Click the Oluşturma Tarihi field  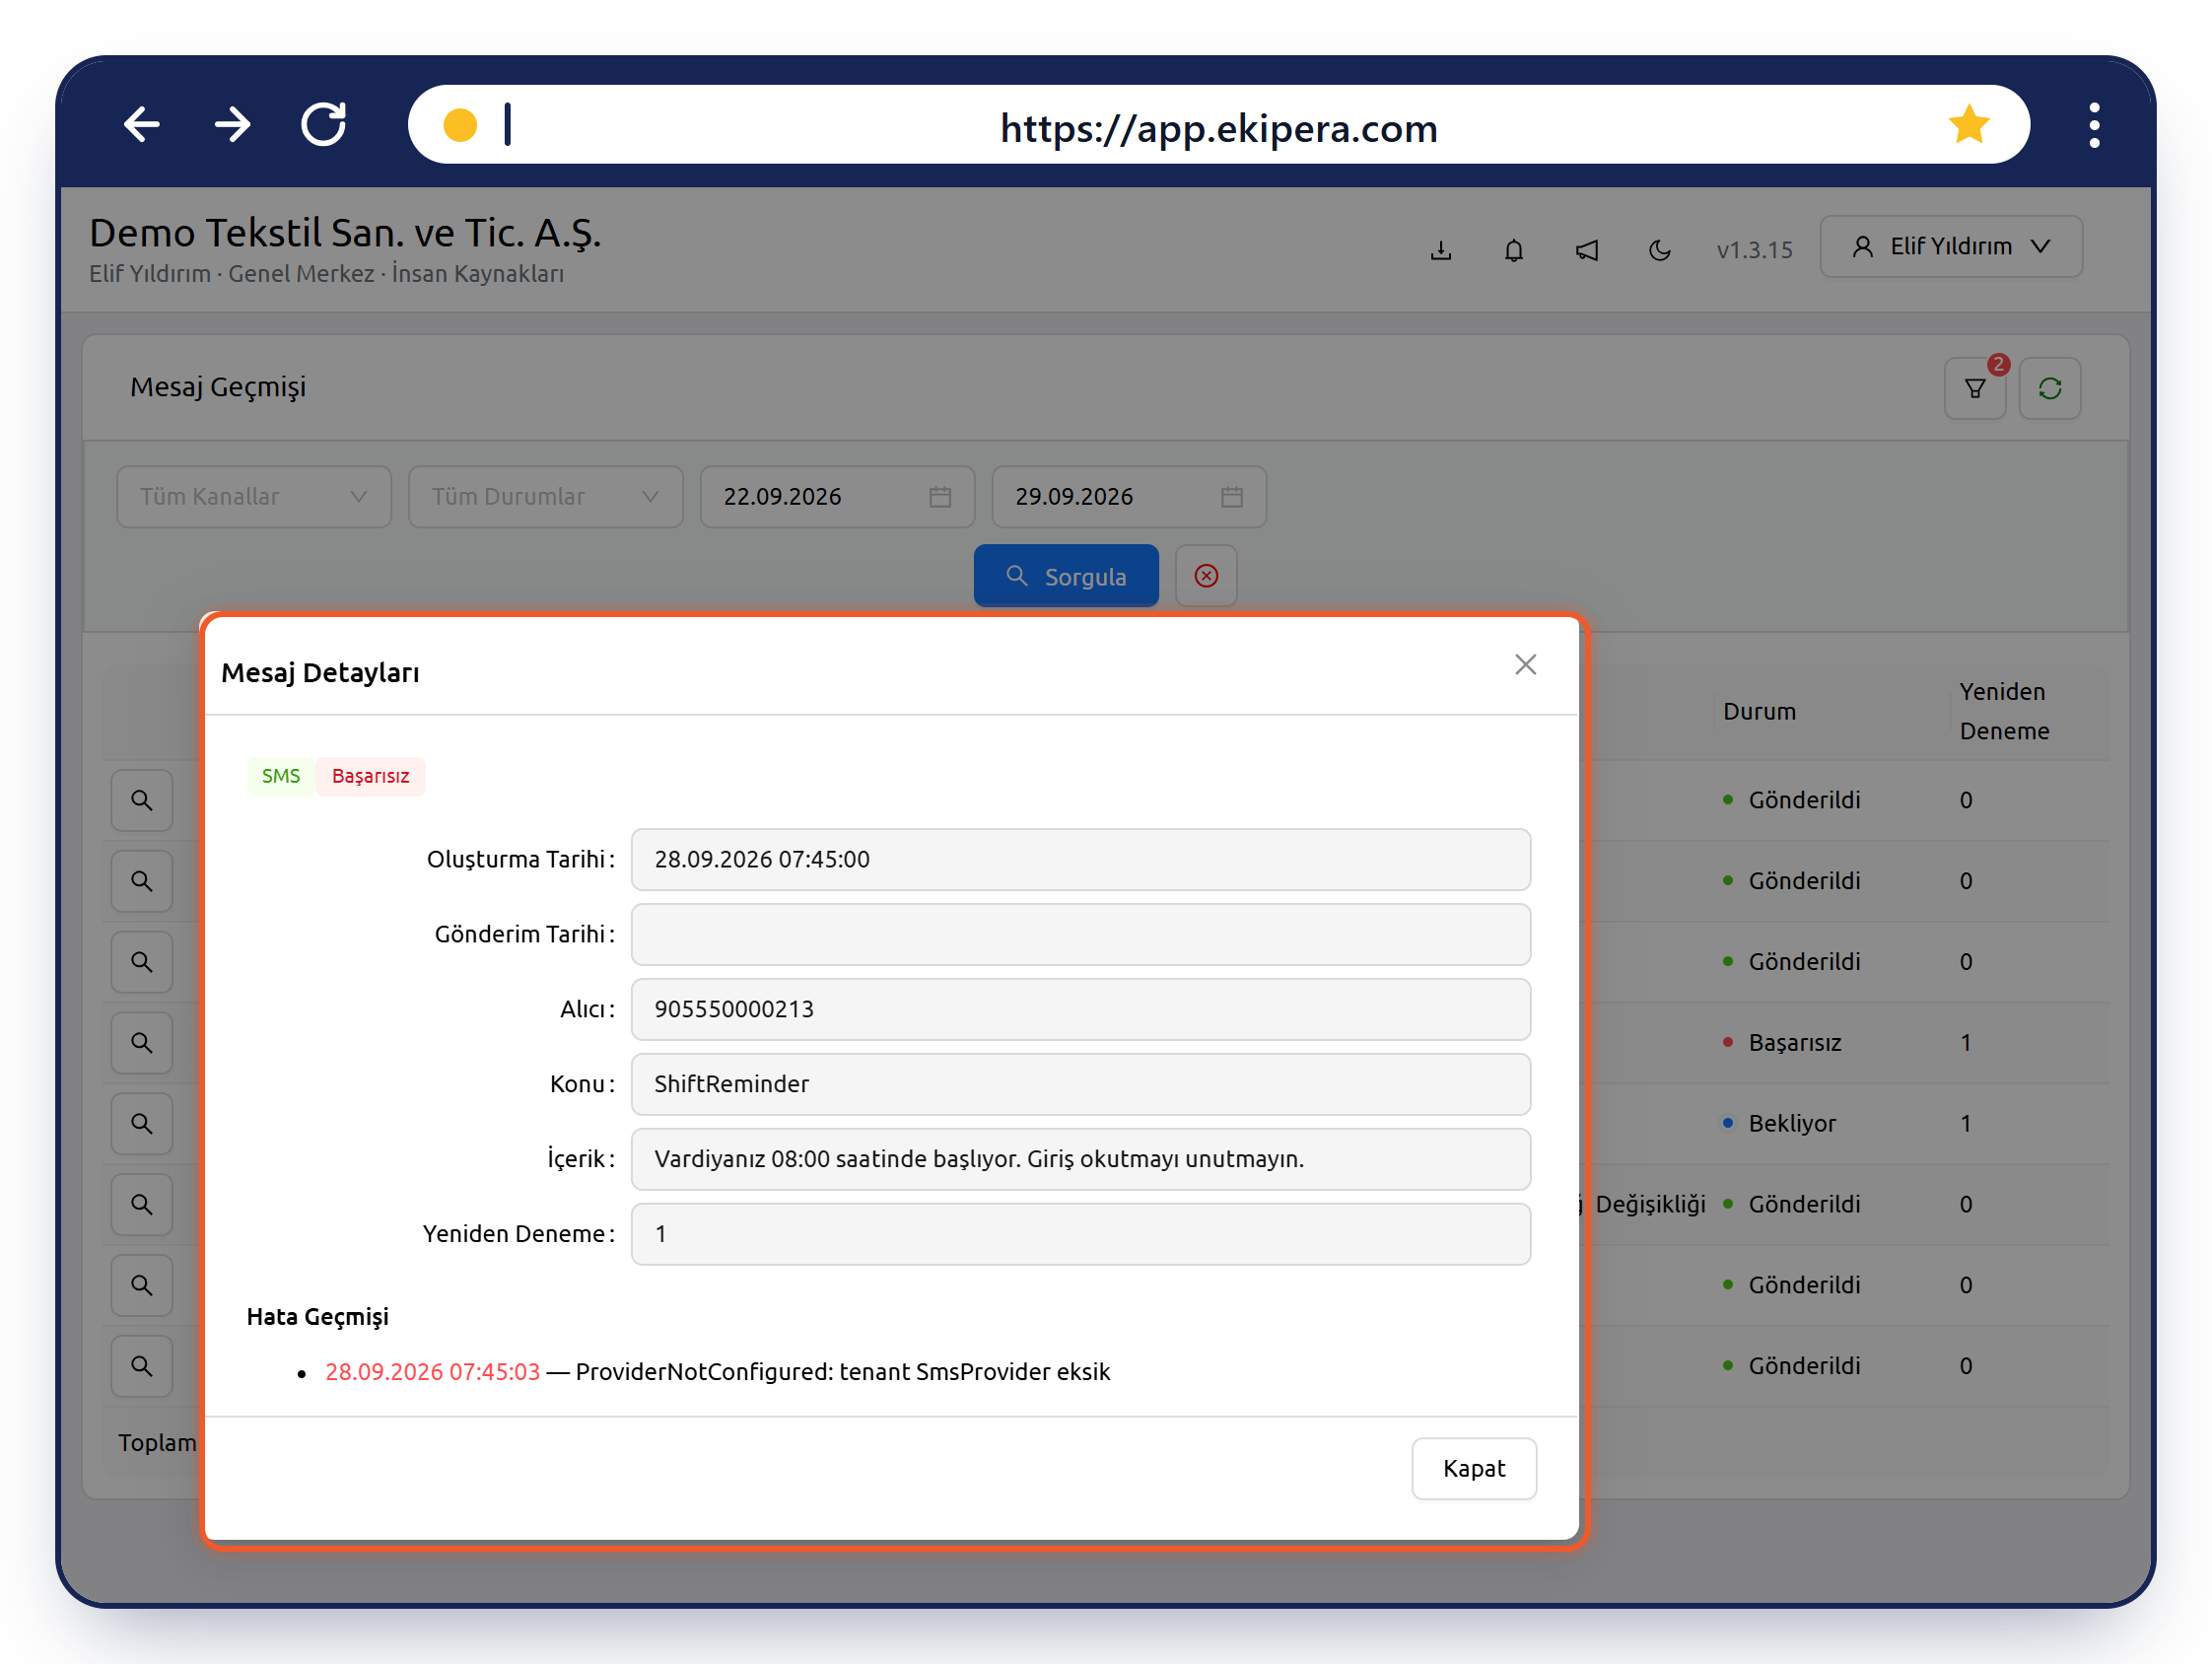(x=1080, y=859)
